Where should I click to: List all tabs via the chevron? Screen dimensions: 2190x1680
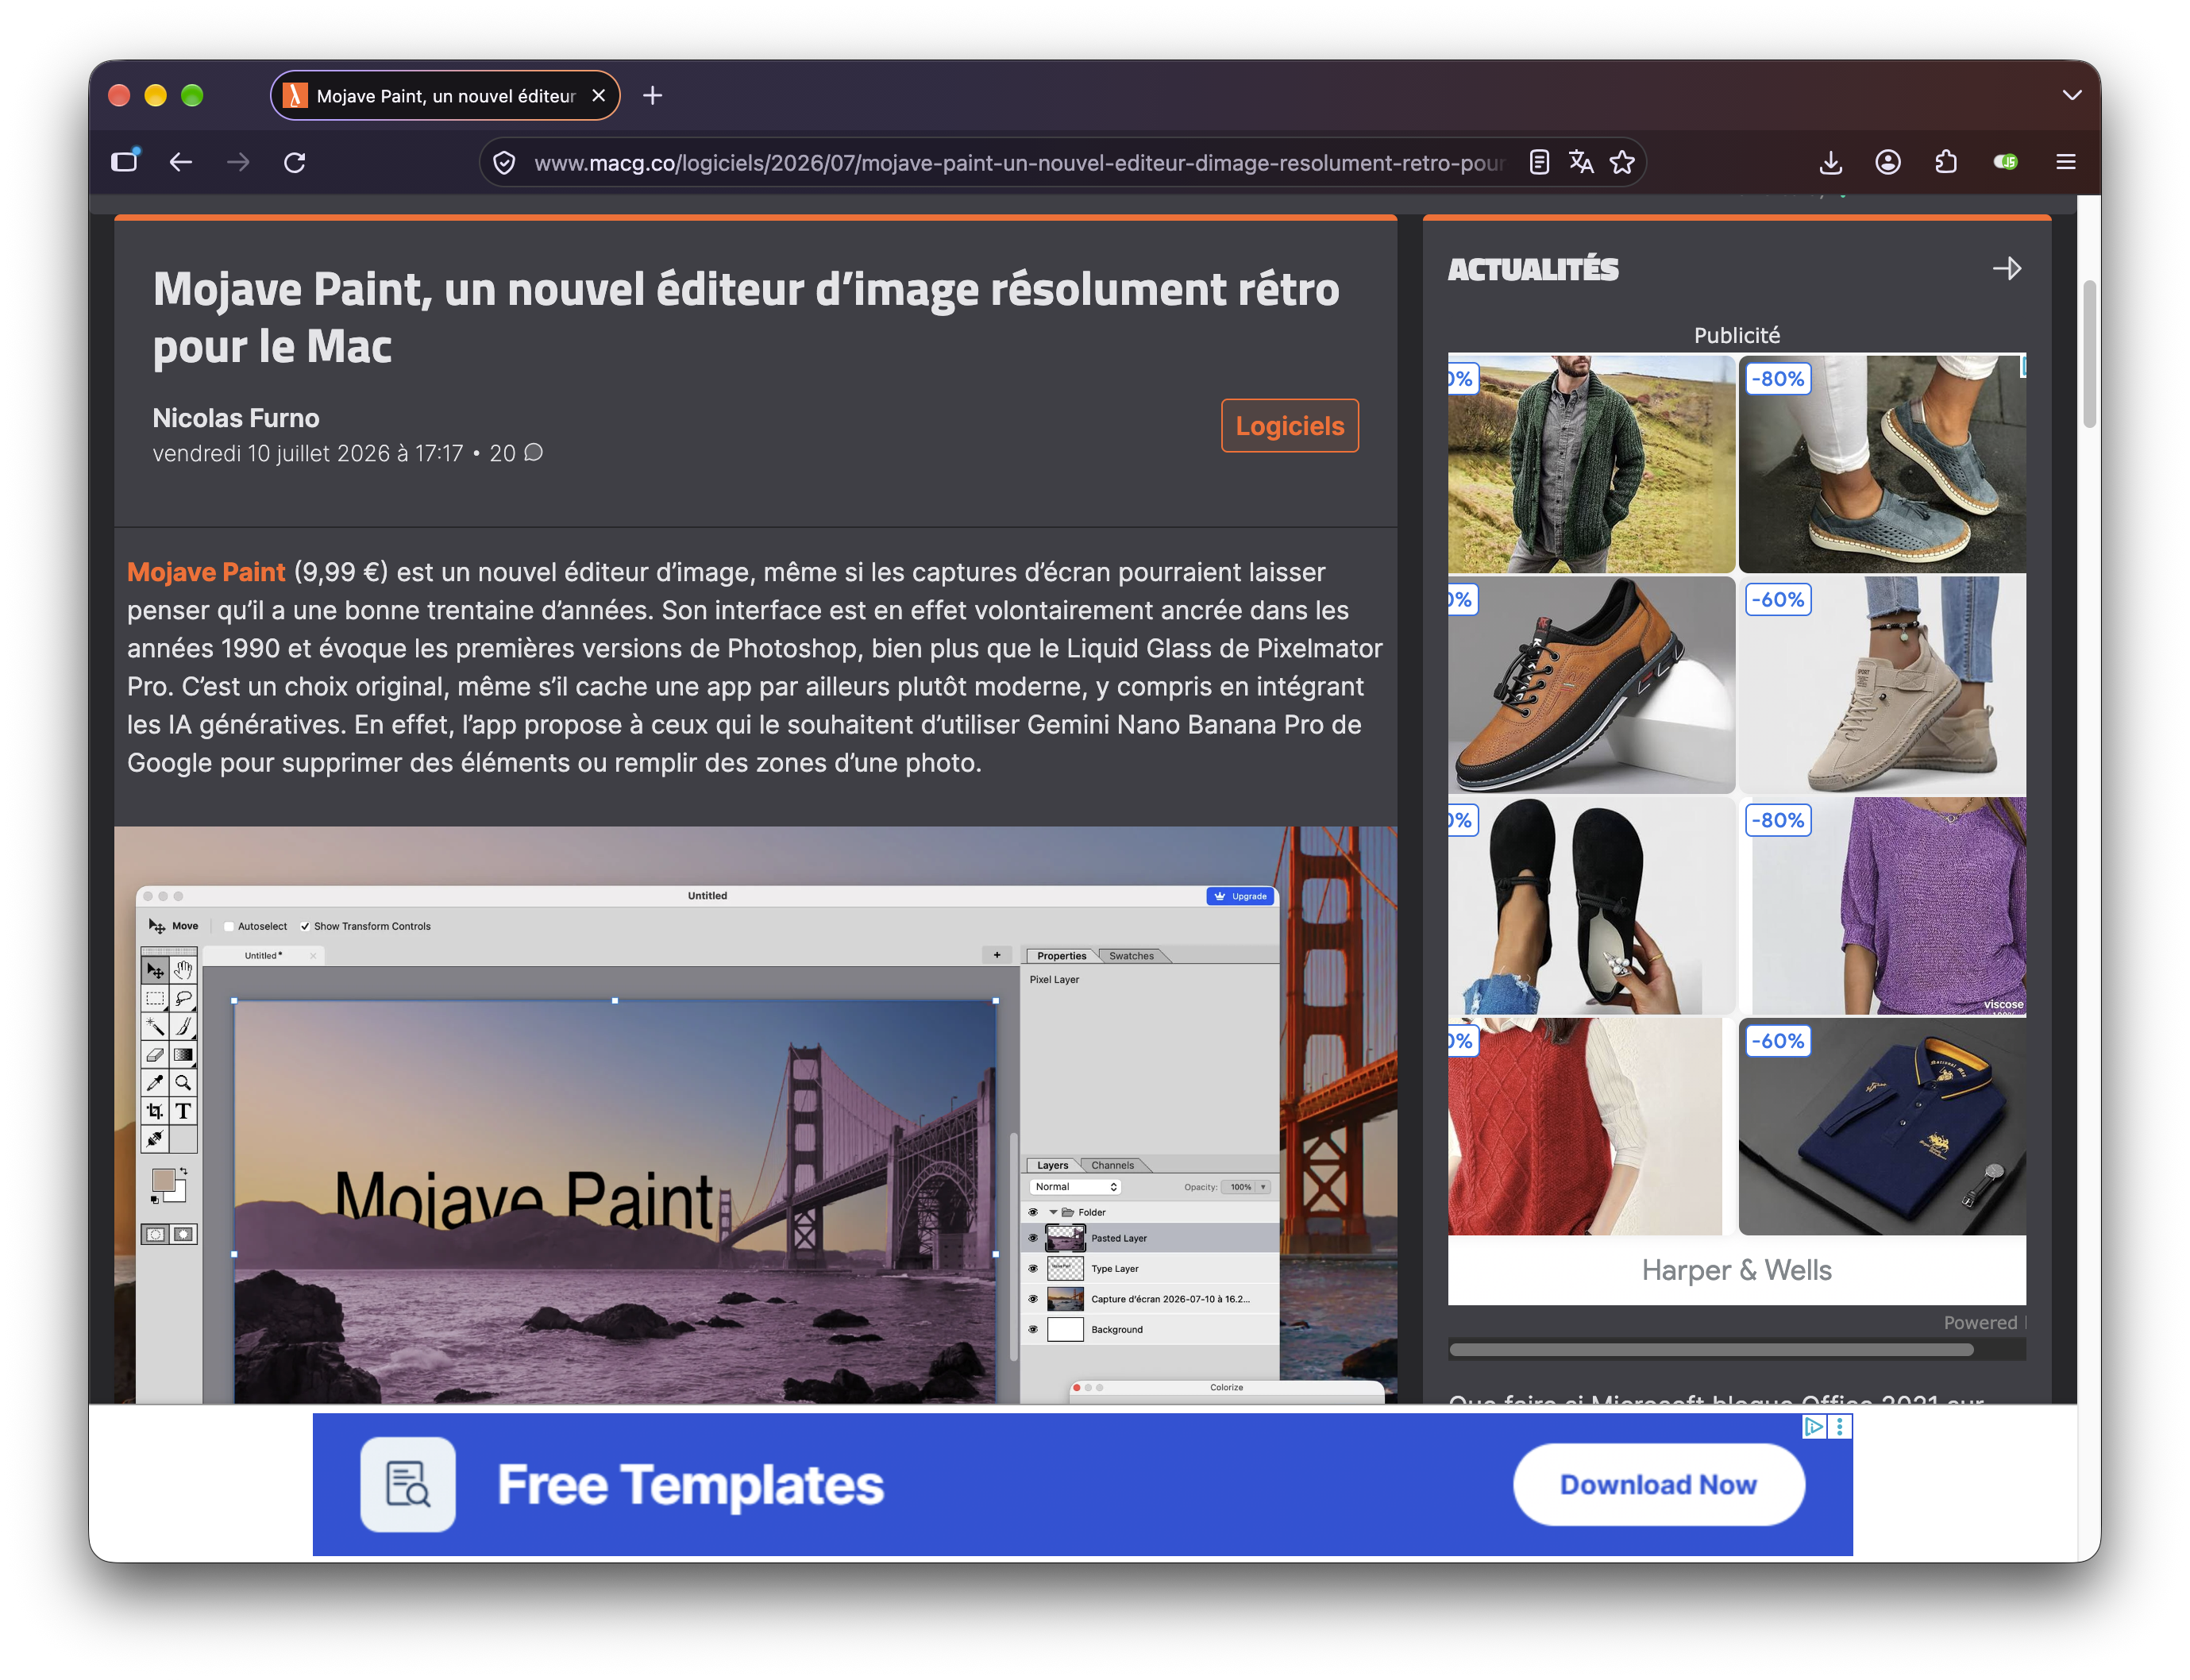(x=2072, y=95)
